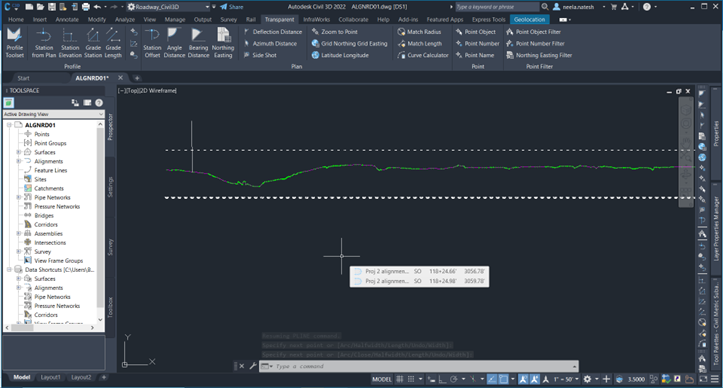Open the Geolocation ribbon tab
This screenshot has height=388, width=723.
click(529, 19)
